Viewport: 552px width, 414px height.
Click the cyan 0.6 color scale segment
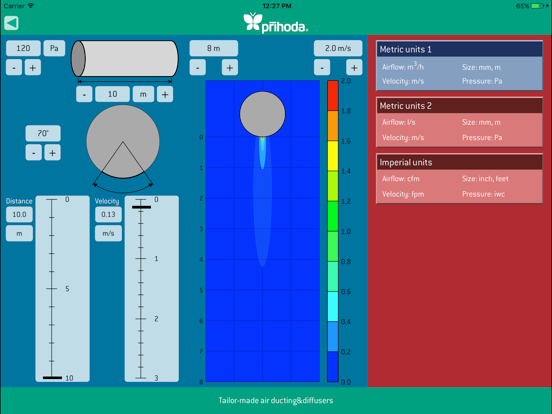point(333,306)
